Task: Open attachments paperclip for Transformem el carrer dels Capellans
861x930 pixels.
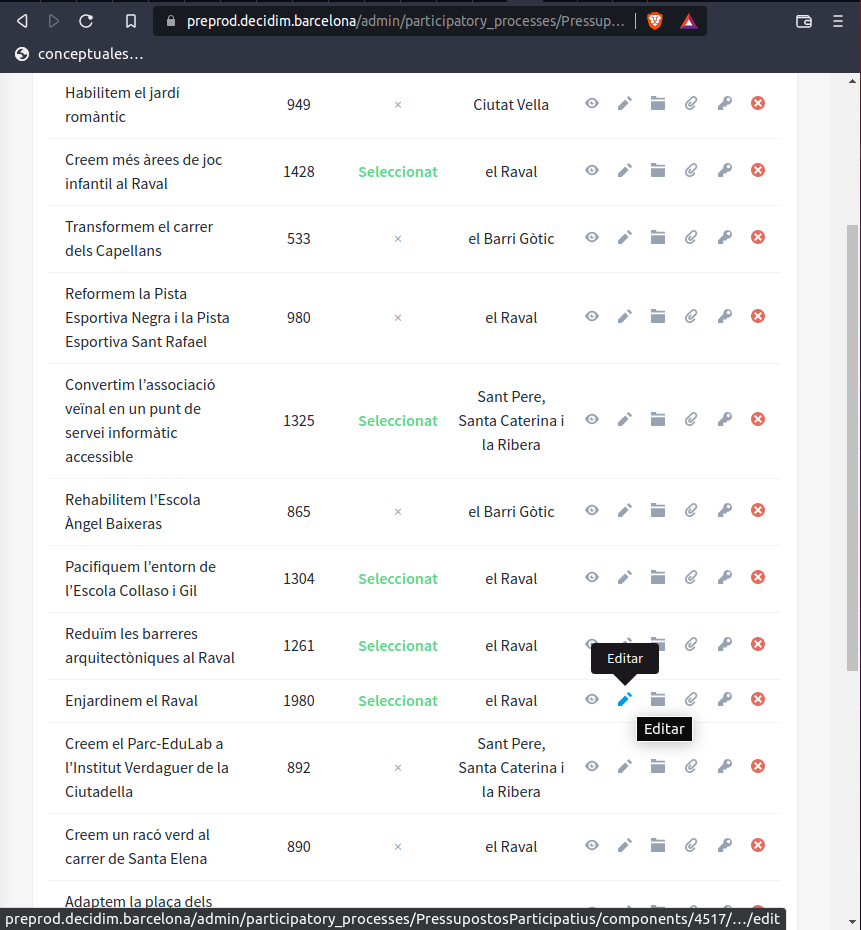Action: pos(691,238)
